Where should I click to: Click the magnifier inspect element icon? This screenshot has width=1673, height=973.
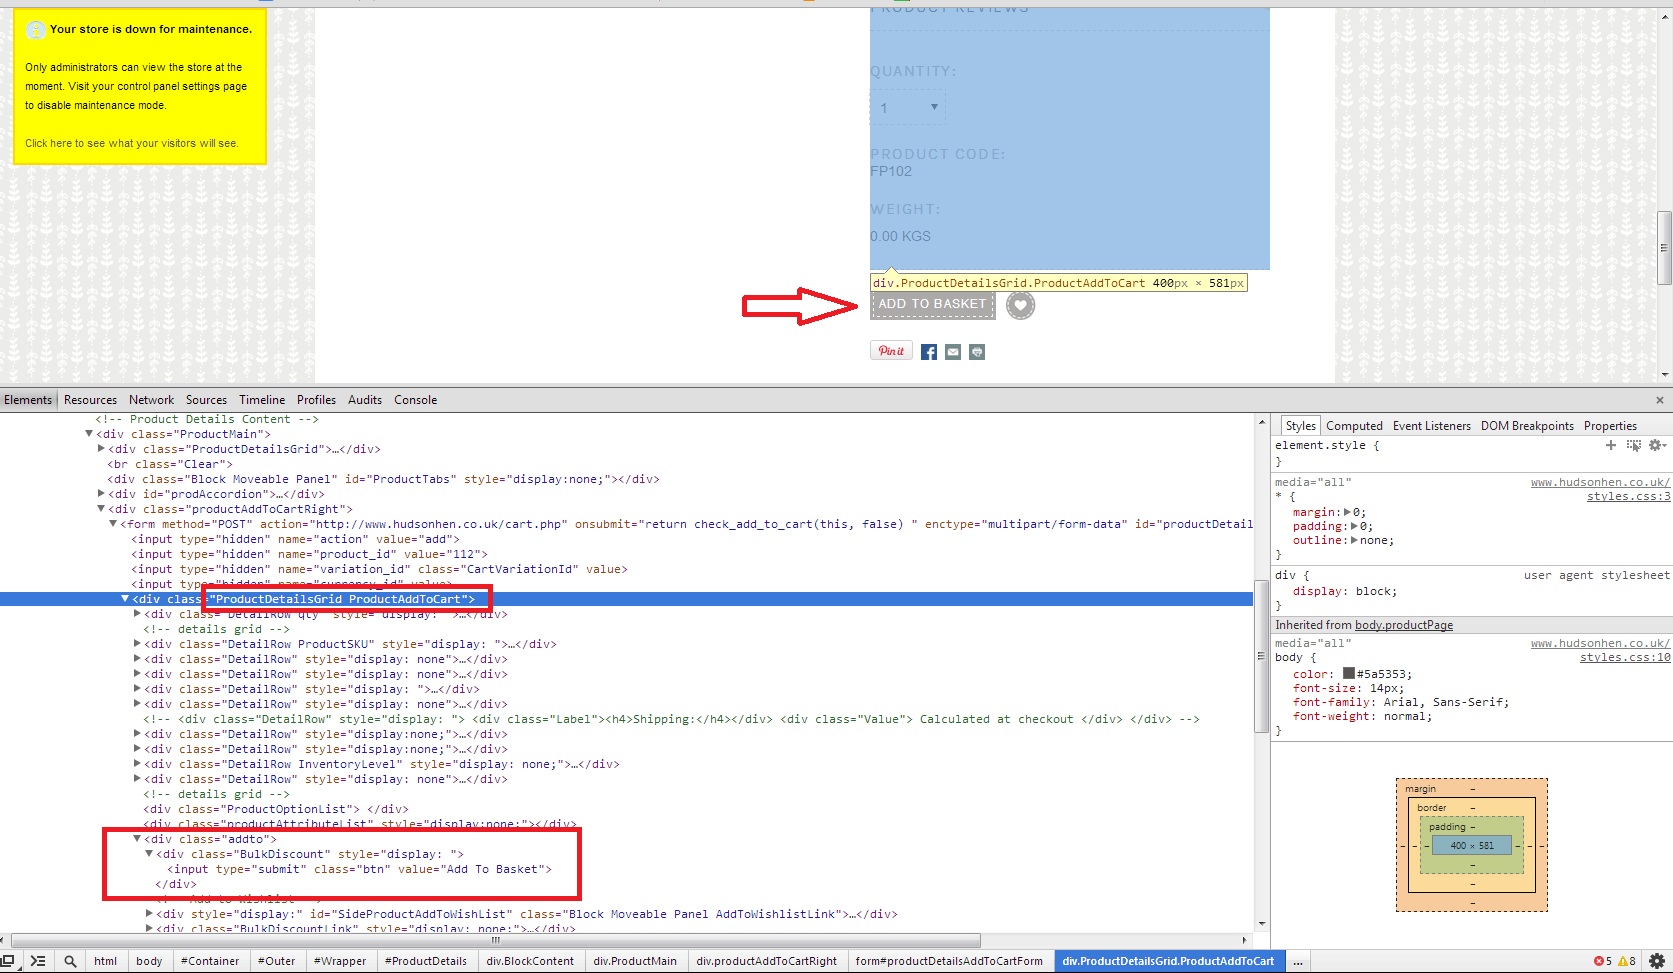pyautogui.click(x=70, y=961)
